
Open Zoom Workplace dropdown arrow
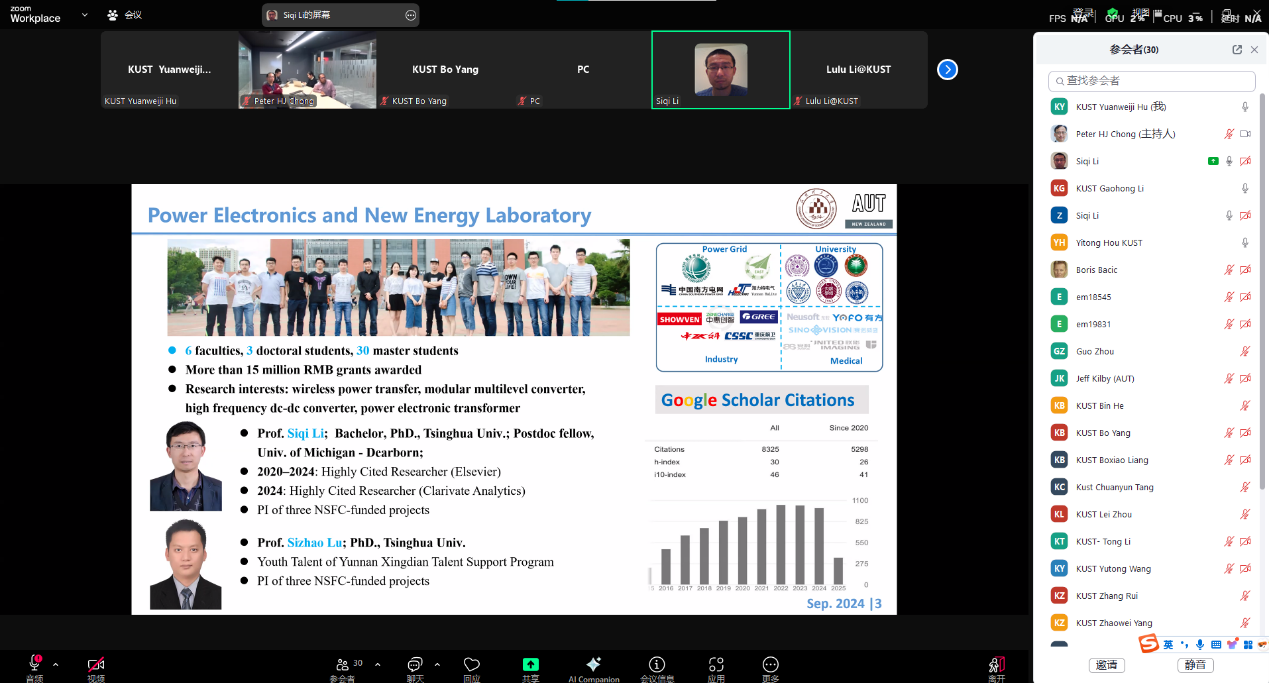pyautogui.click(x=84, y=15)
